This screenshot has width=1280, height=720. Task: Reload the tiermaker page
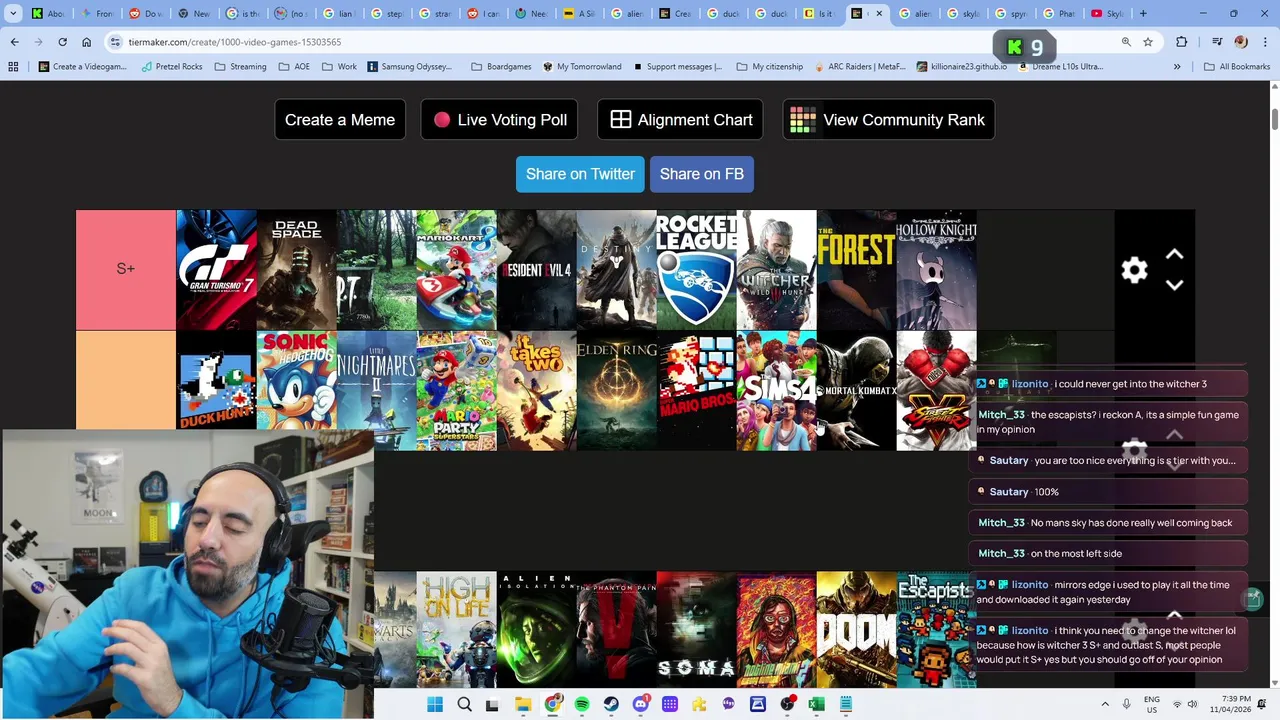tap(62, 42)
